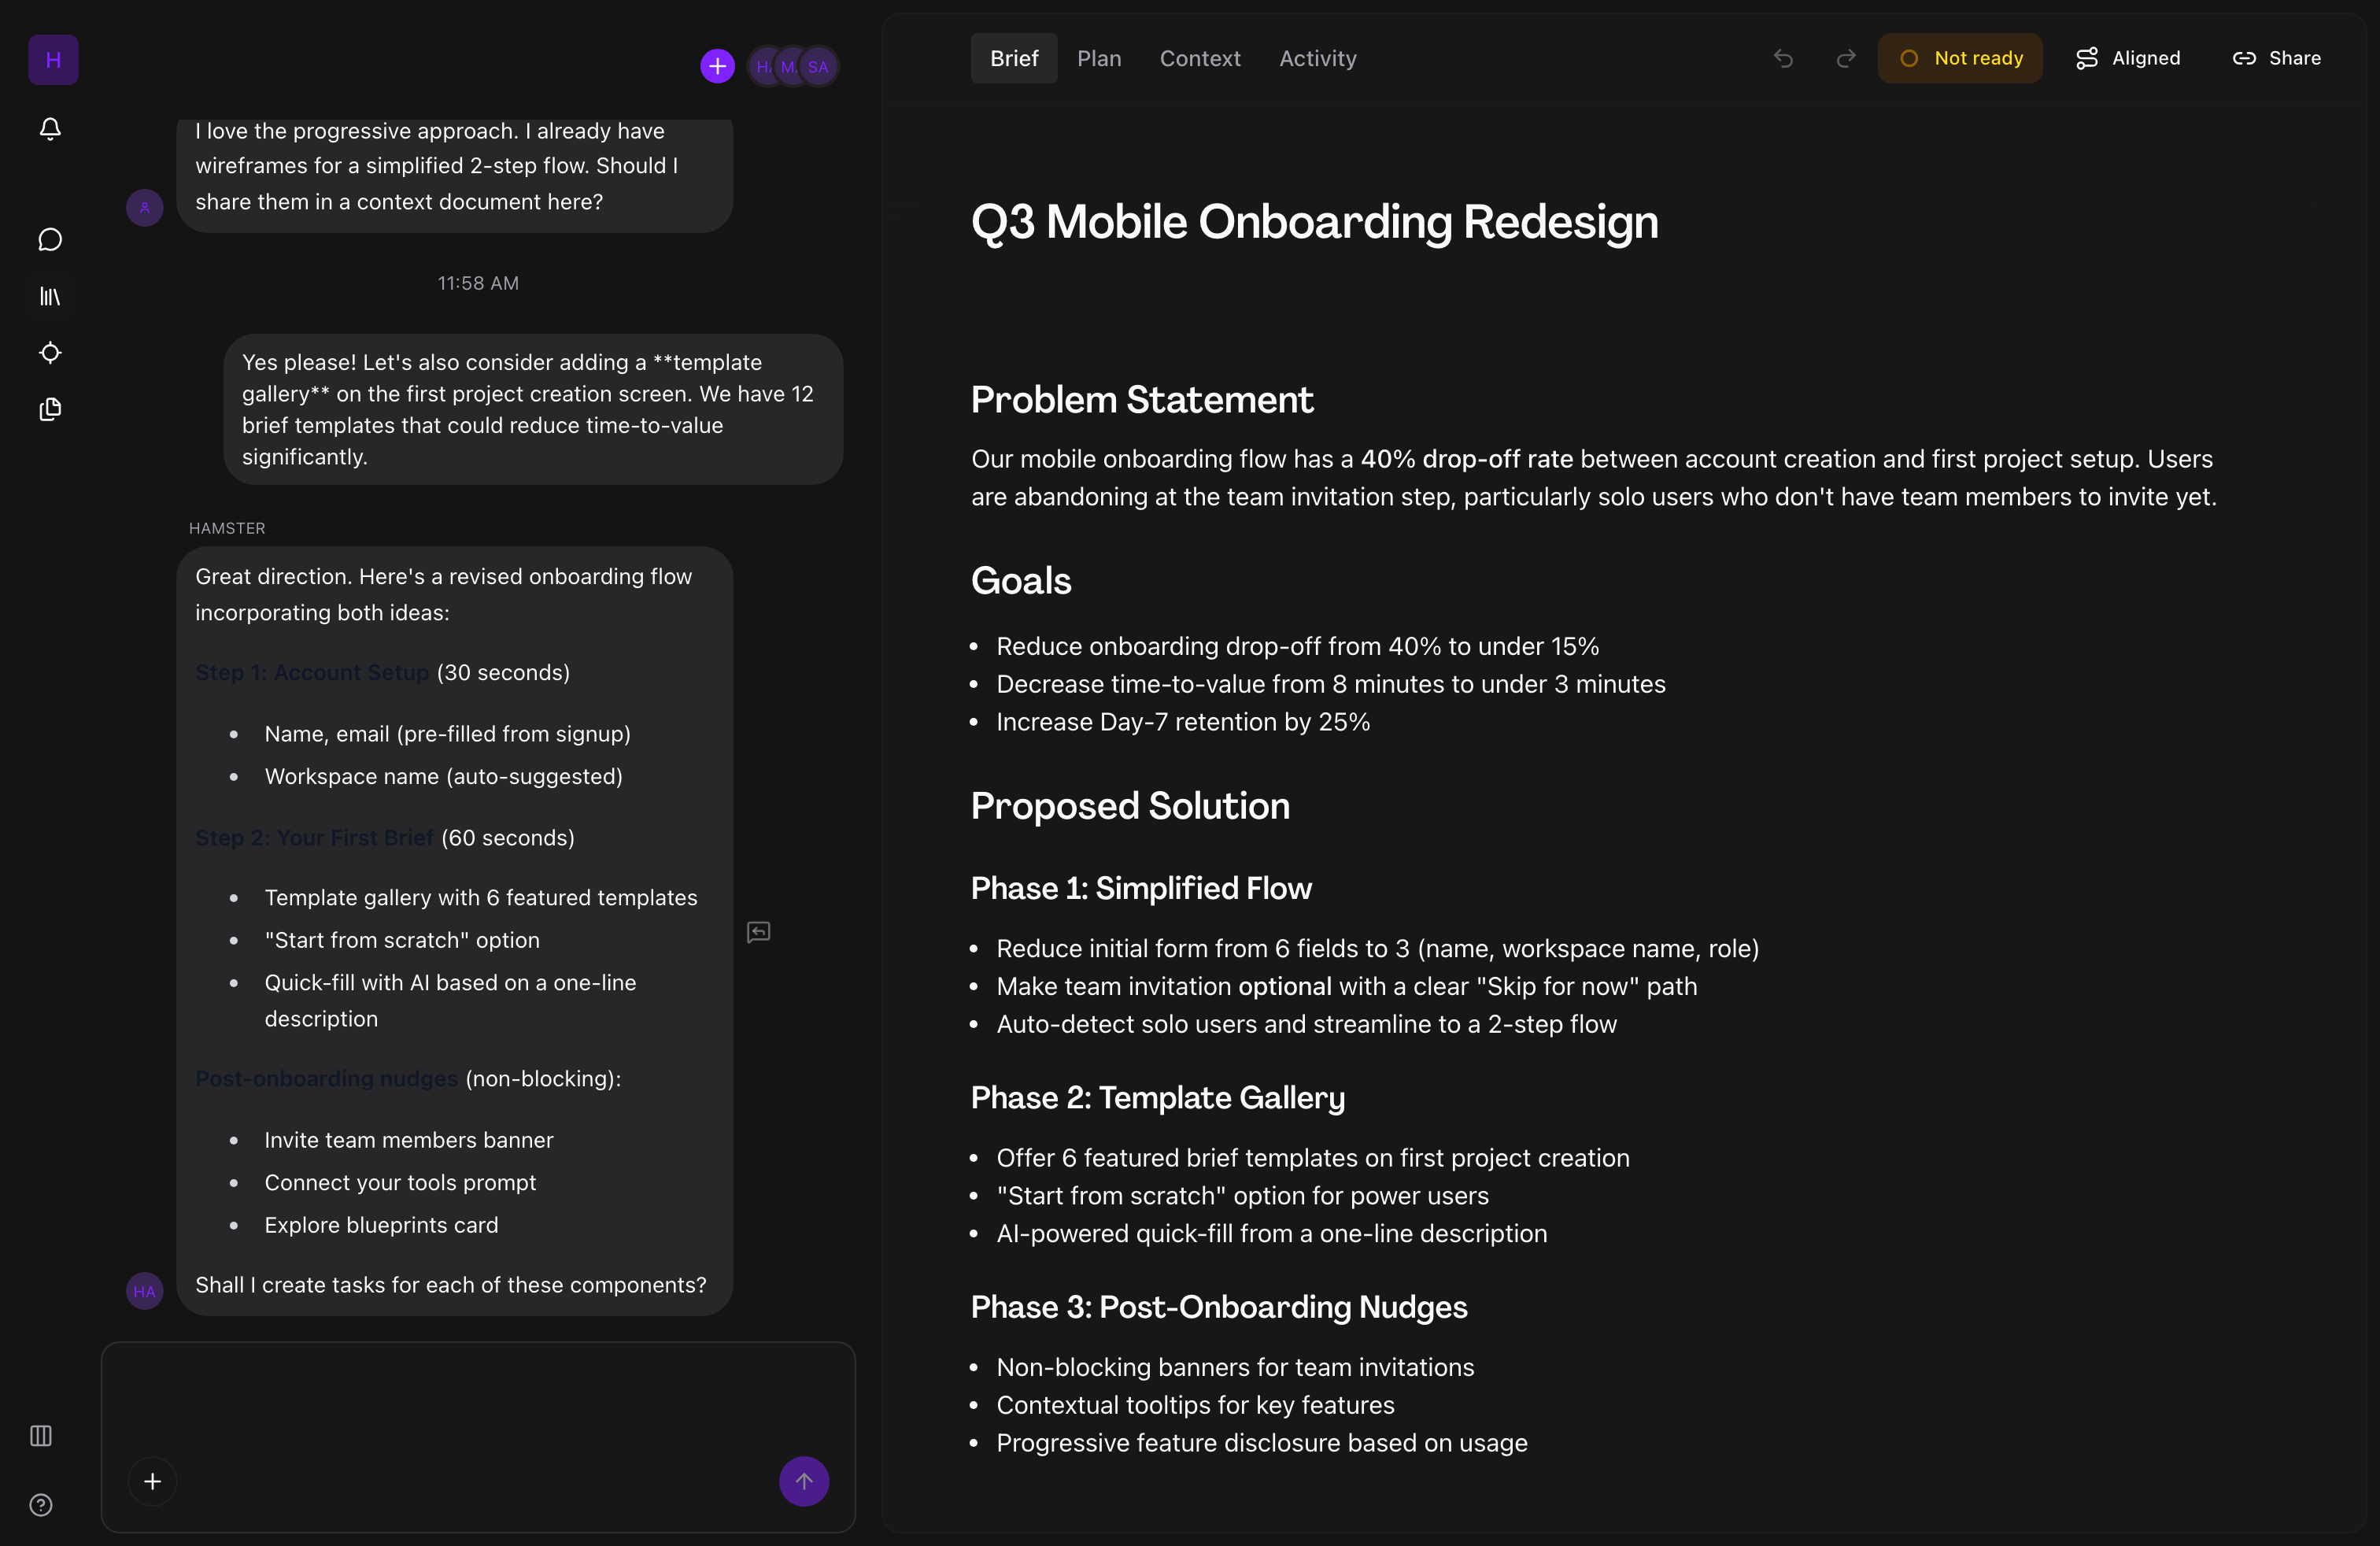2380x1546 pixels.
Task: Open the Activity tab
Action: coord(1316,58)
